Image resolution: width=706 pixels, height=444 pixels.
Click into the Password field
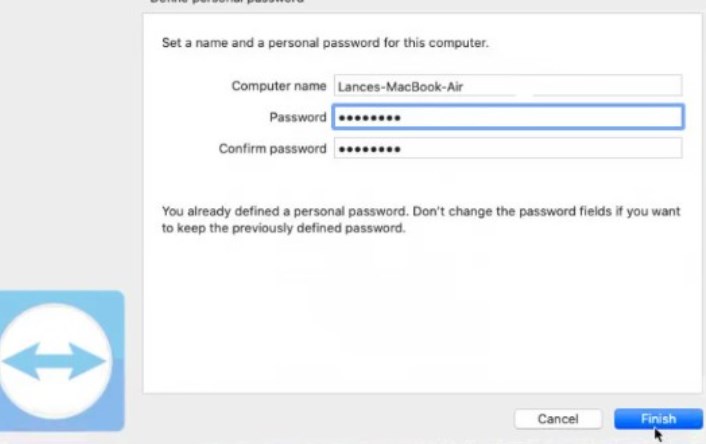(x=507, y=118)
